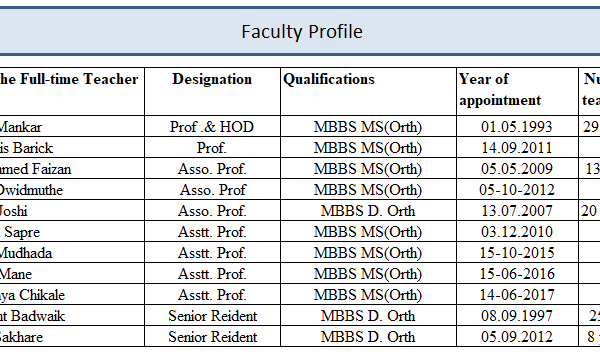This screenshot has width=600, height=361.
Task: Click appointment date 14.09.2011
Action: pos(517,148)
